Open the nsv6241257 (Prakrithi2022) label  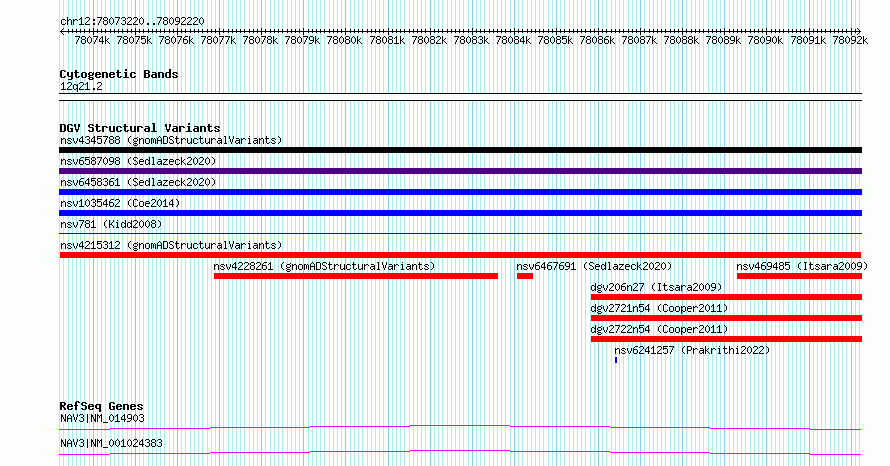pyautogui.click(x=692, y=350)
